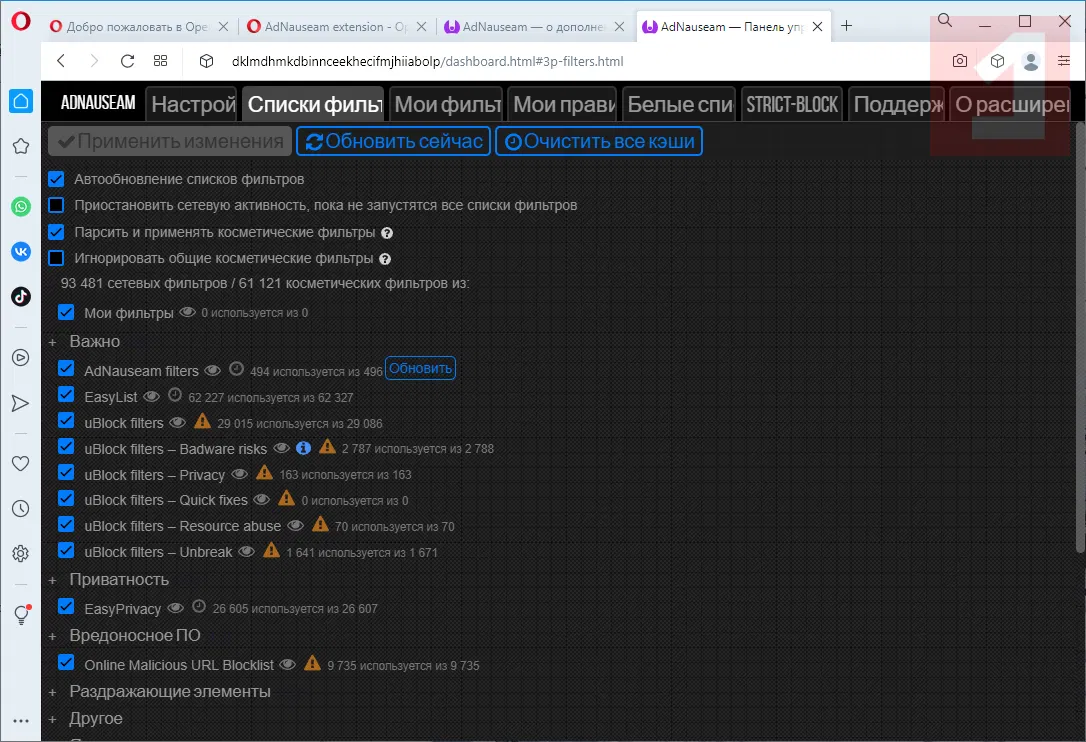Viewport: 1086px width, 742px height.
Task: Collapse the Вредоносное ПО section
Action: pyautogui.click(x=134, y=635)
